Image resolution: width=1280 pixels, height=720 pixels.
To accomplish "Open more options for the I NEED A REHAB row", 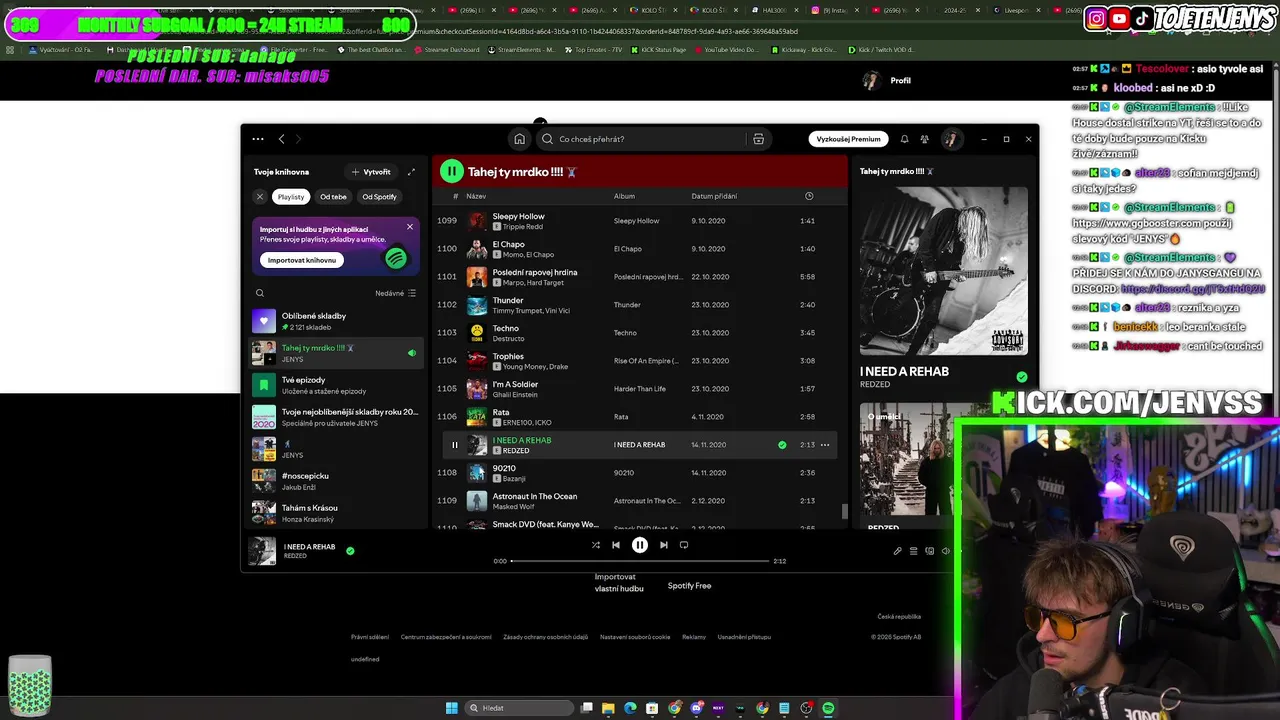I will click(825, 445).
